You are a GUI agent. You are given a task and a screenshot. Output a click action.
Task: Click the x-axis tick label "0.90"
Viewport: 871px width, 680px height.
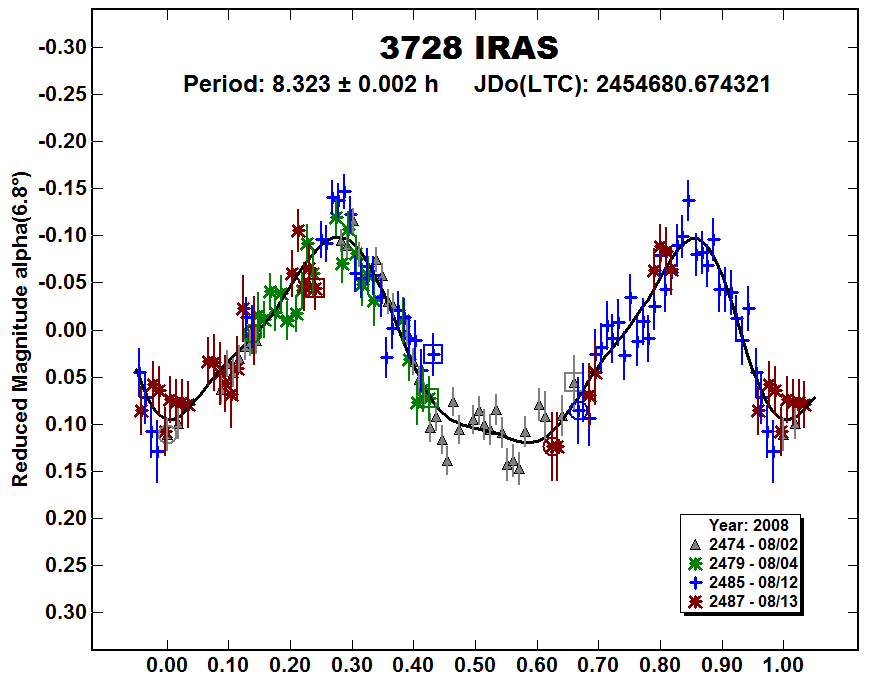722,664
